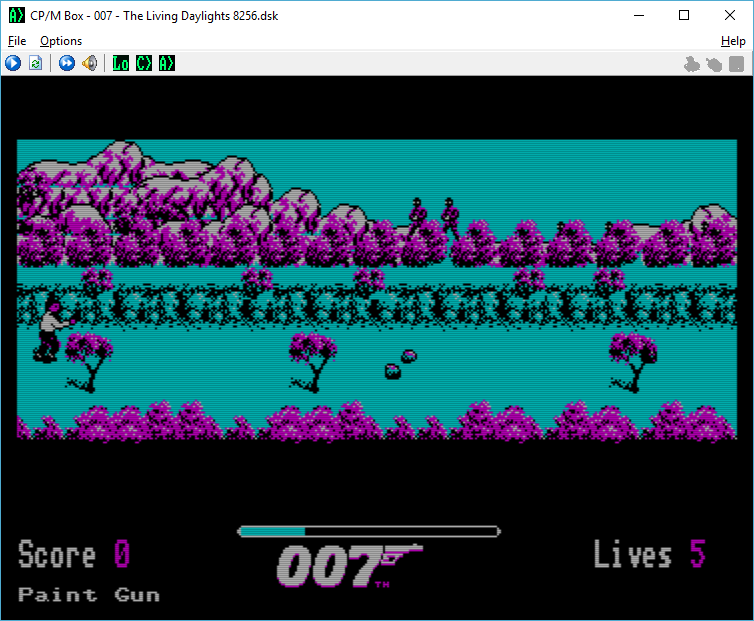
Task: Click the fast-forward speed icon
Action: point(67,63)
